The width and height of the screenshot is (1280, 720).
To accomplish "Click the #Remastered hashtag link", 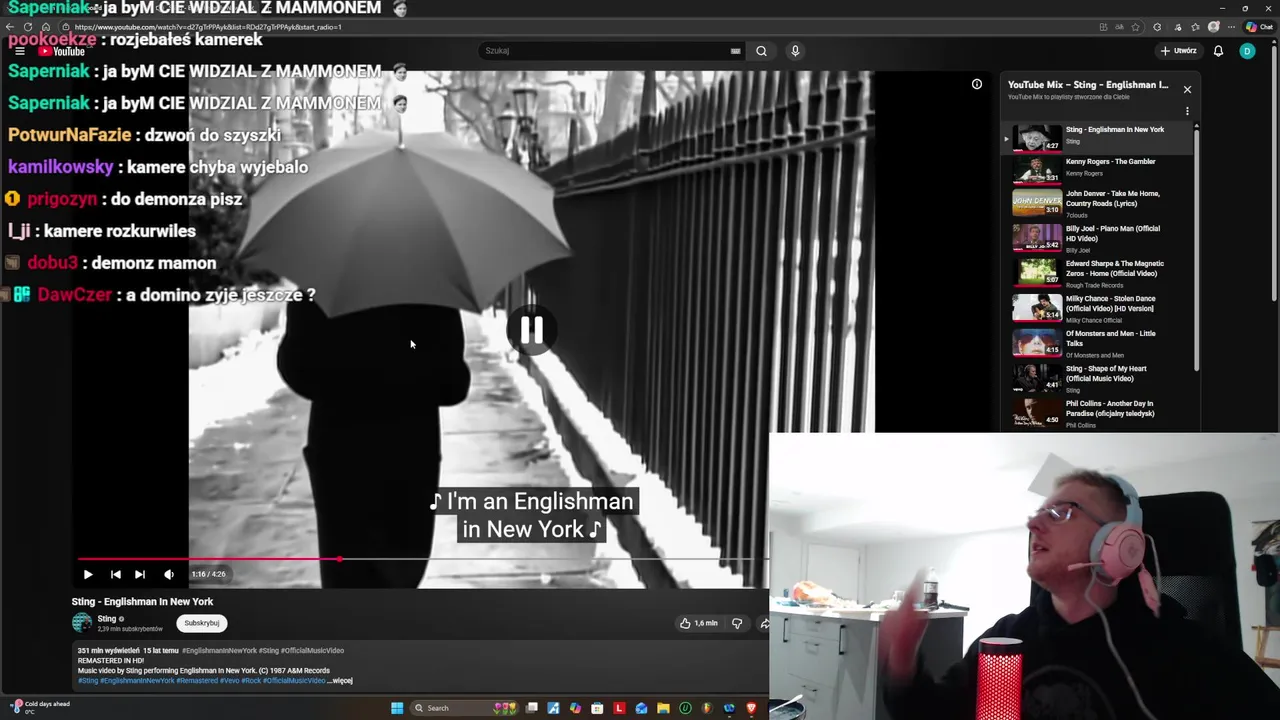I will click(x=198, y=681).
